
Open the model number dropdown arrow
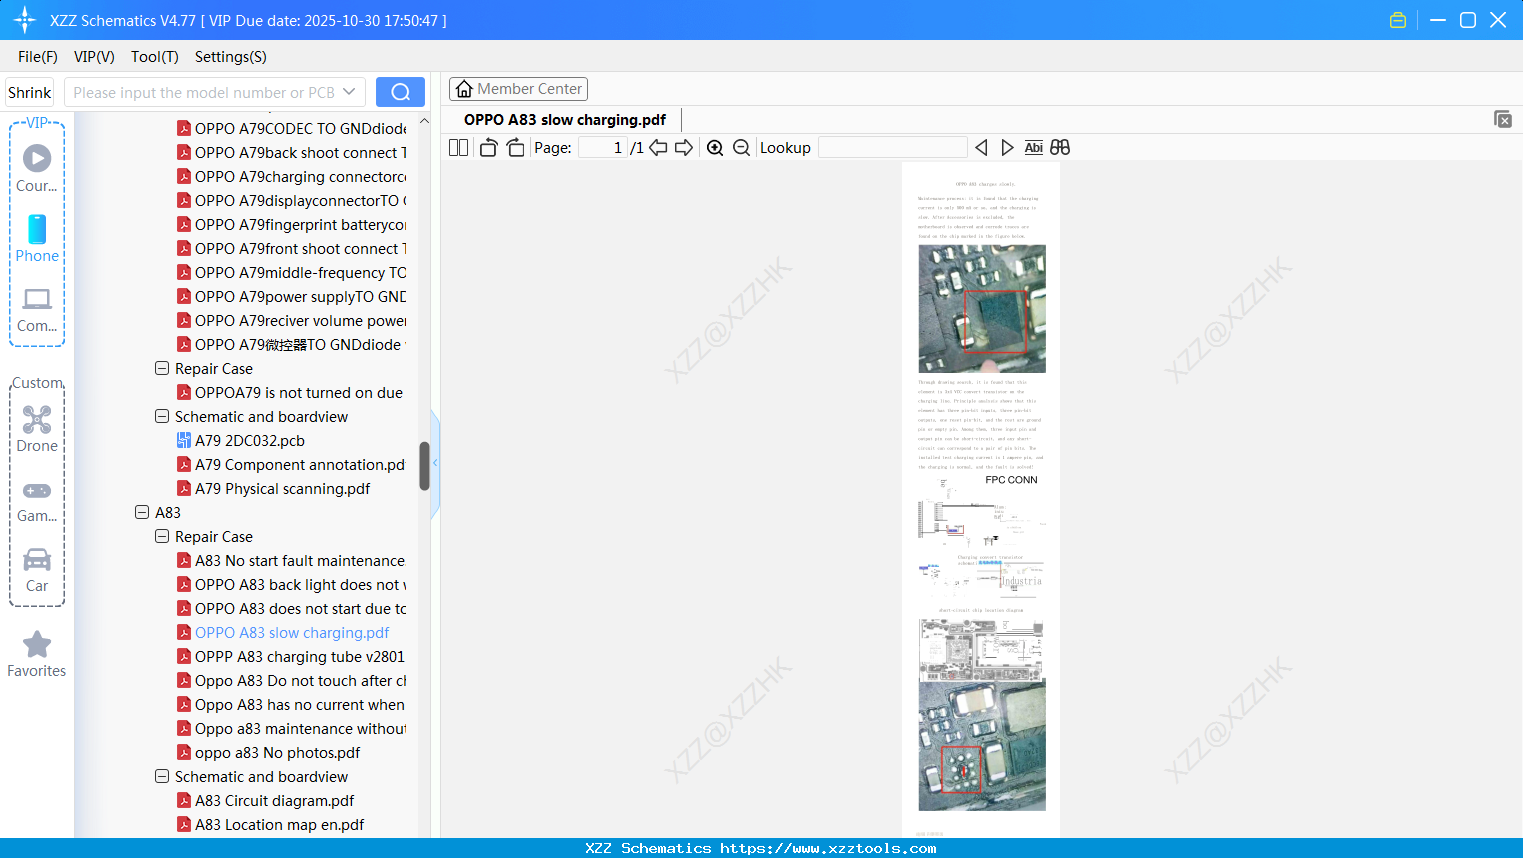pos(349,92)
